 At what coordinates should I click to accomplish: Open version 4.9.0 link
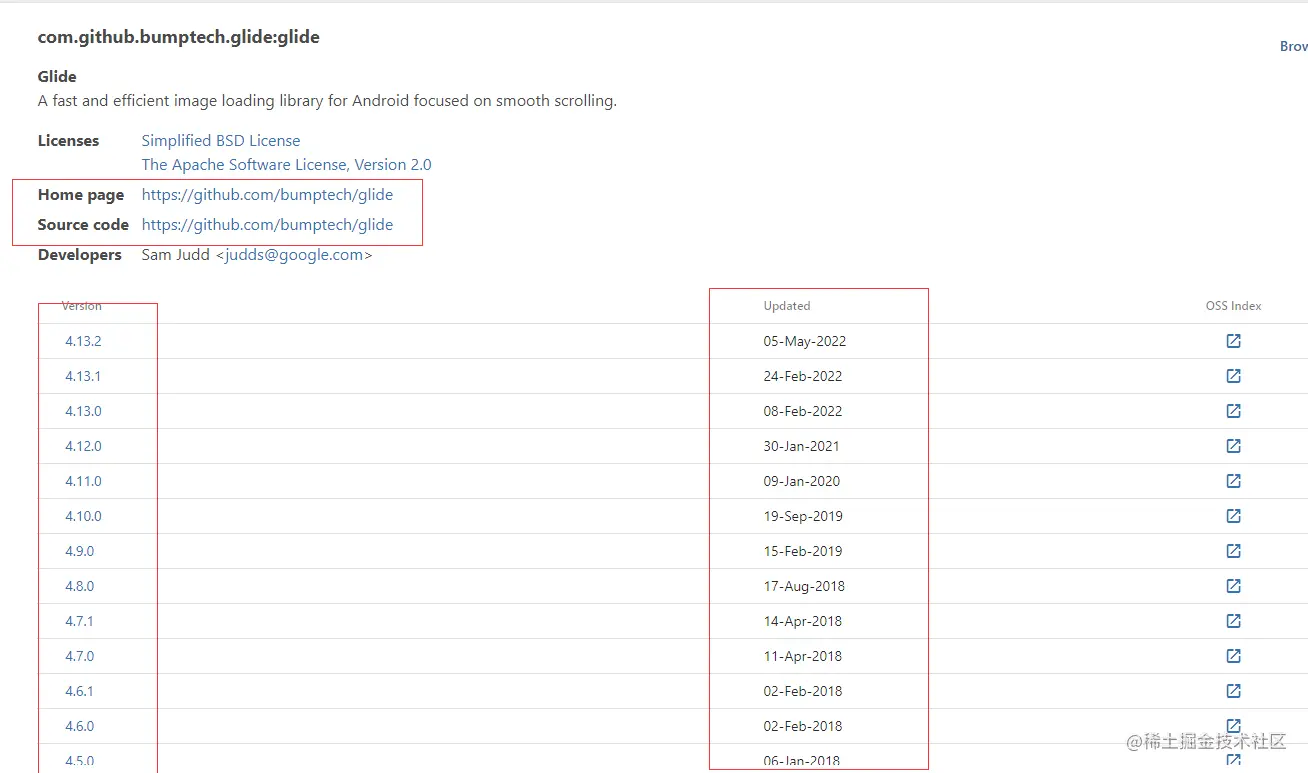point(79,551)
